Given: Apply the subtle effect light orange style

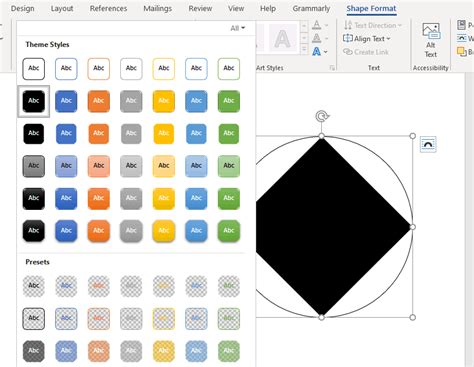Looking at the screenshot, I should pyautogui.click(x=99, y=166).
